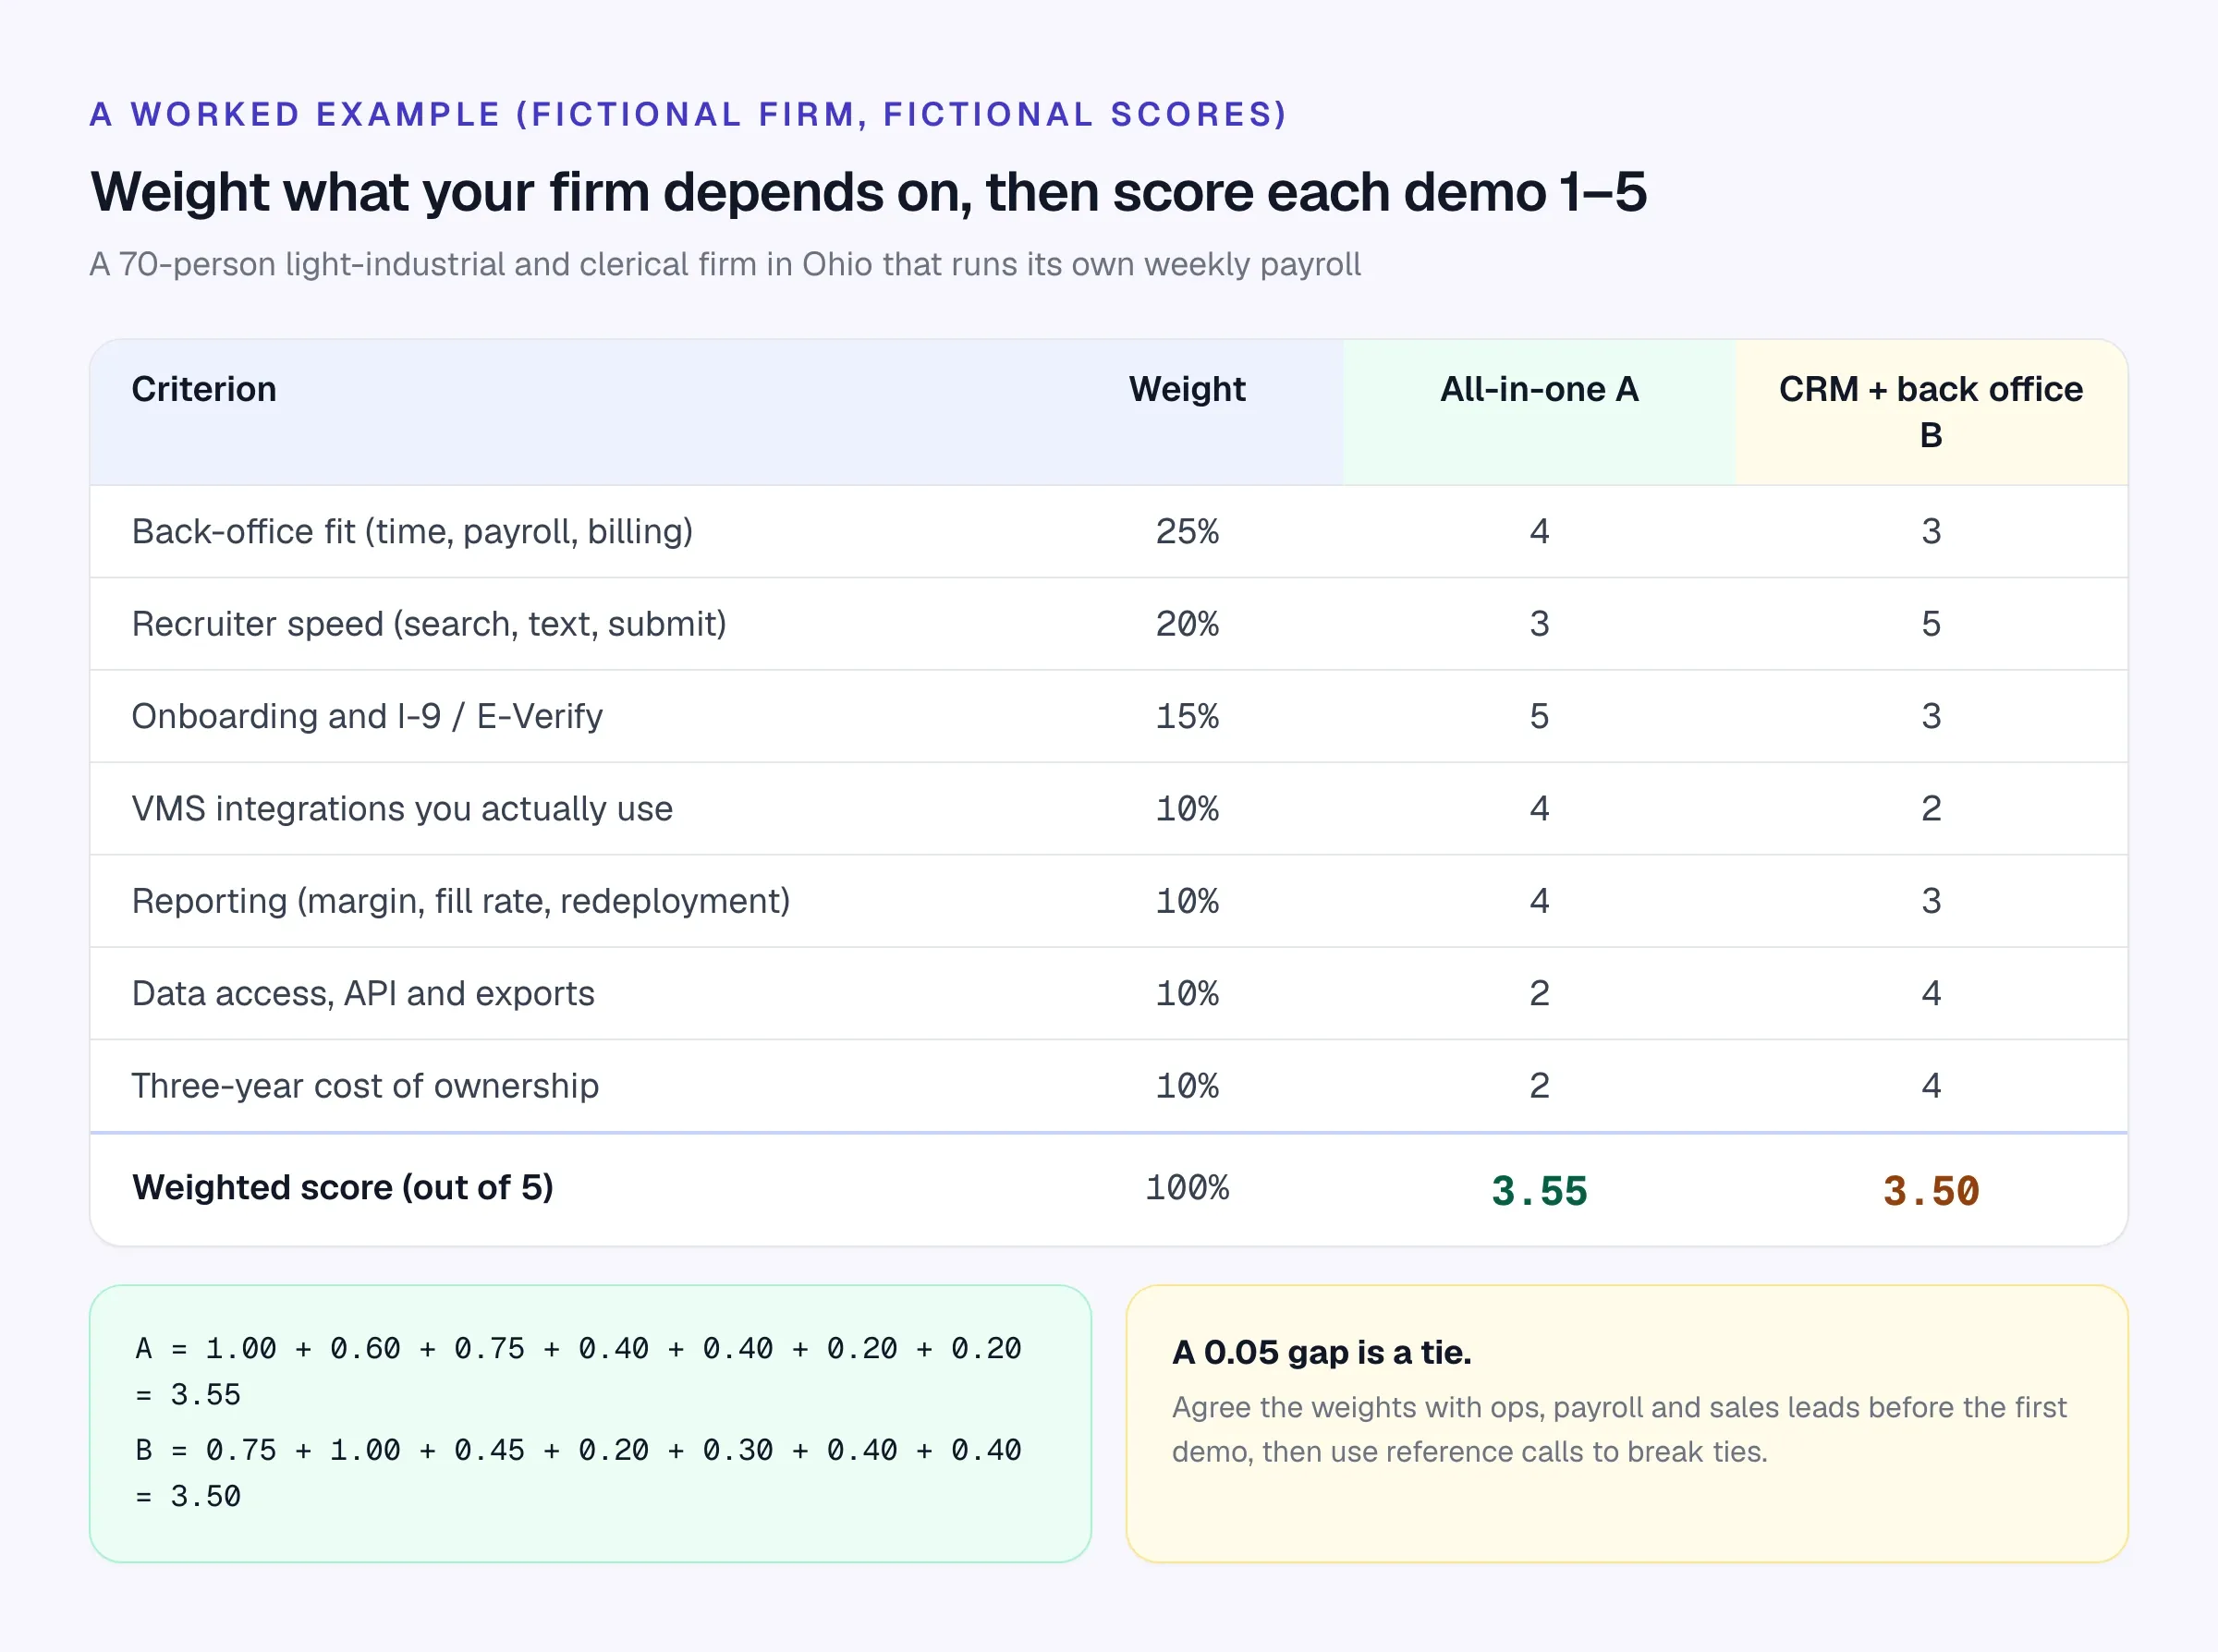
Task: Click All-in-one A score for Reporting row
Action: pos(1538,900)
